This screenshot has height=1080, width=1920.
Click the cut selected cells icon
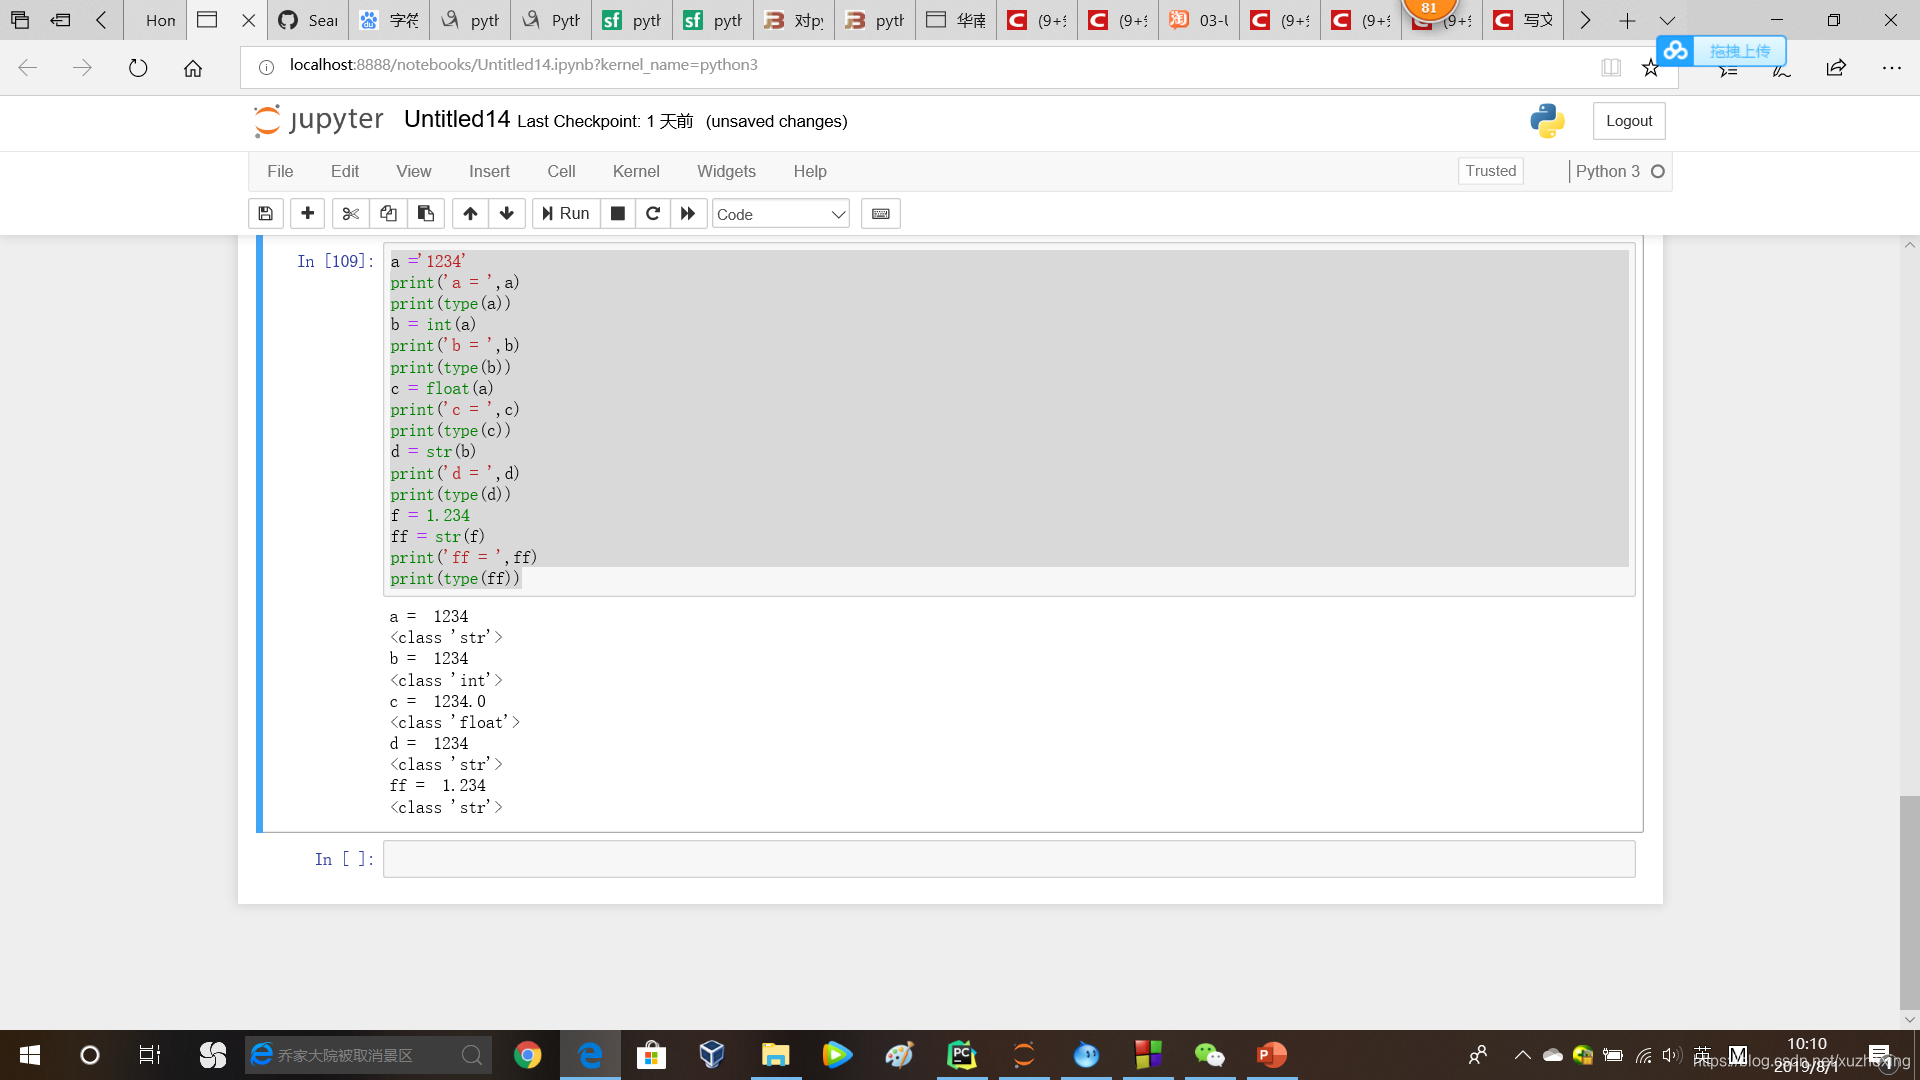point(349,212)
